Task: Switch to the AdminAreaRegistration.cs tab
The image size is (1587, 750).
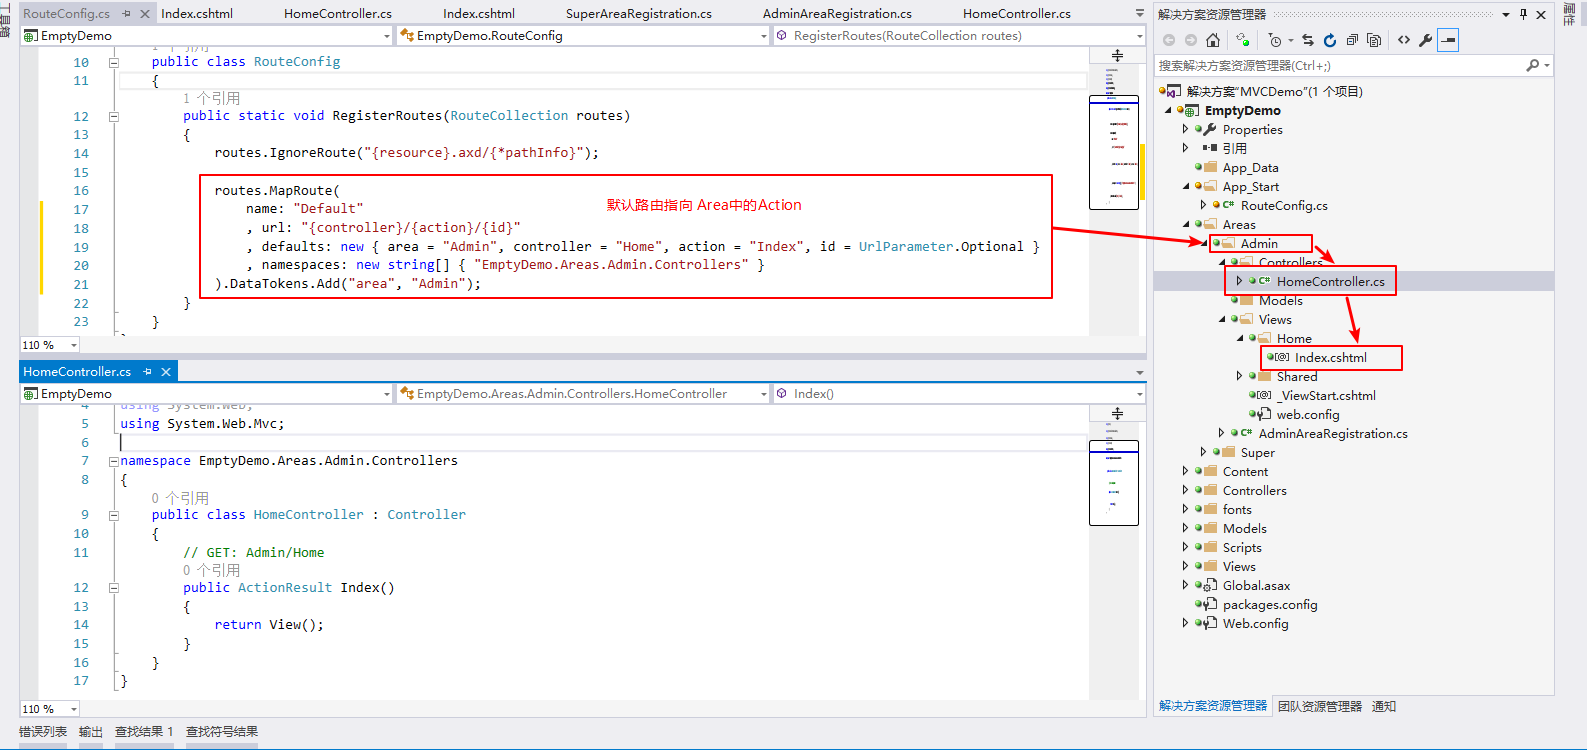Action: [x=836, y=14]
